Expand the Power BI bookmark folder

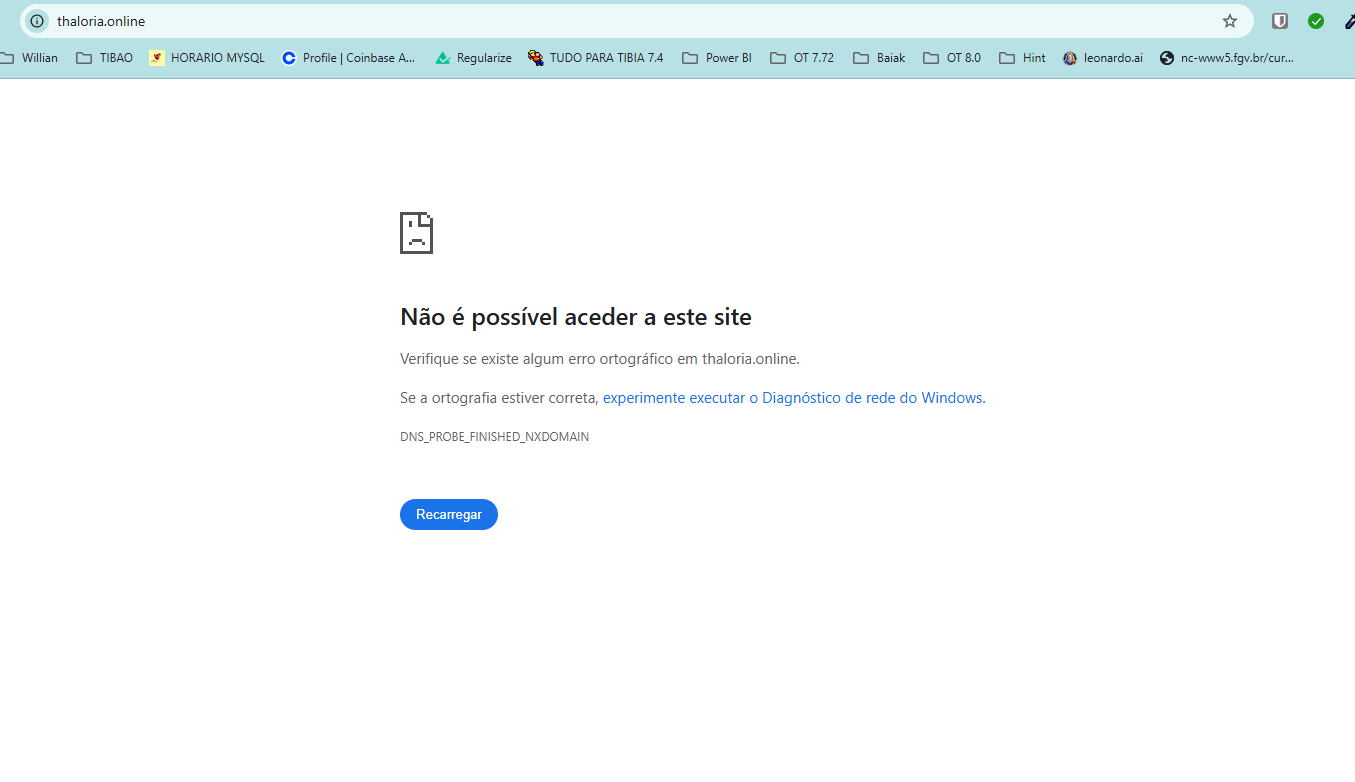pos(717,58)
